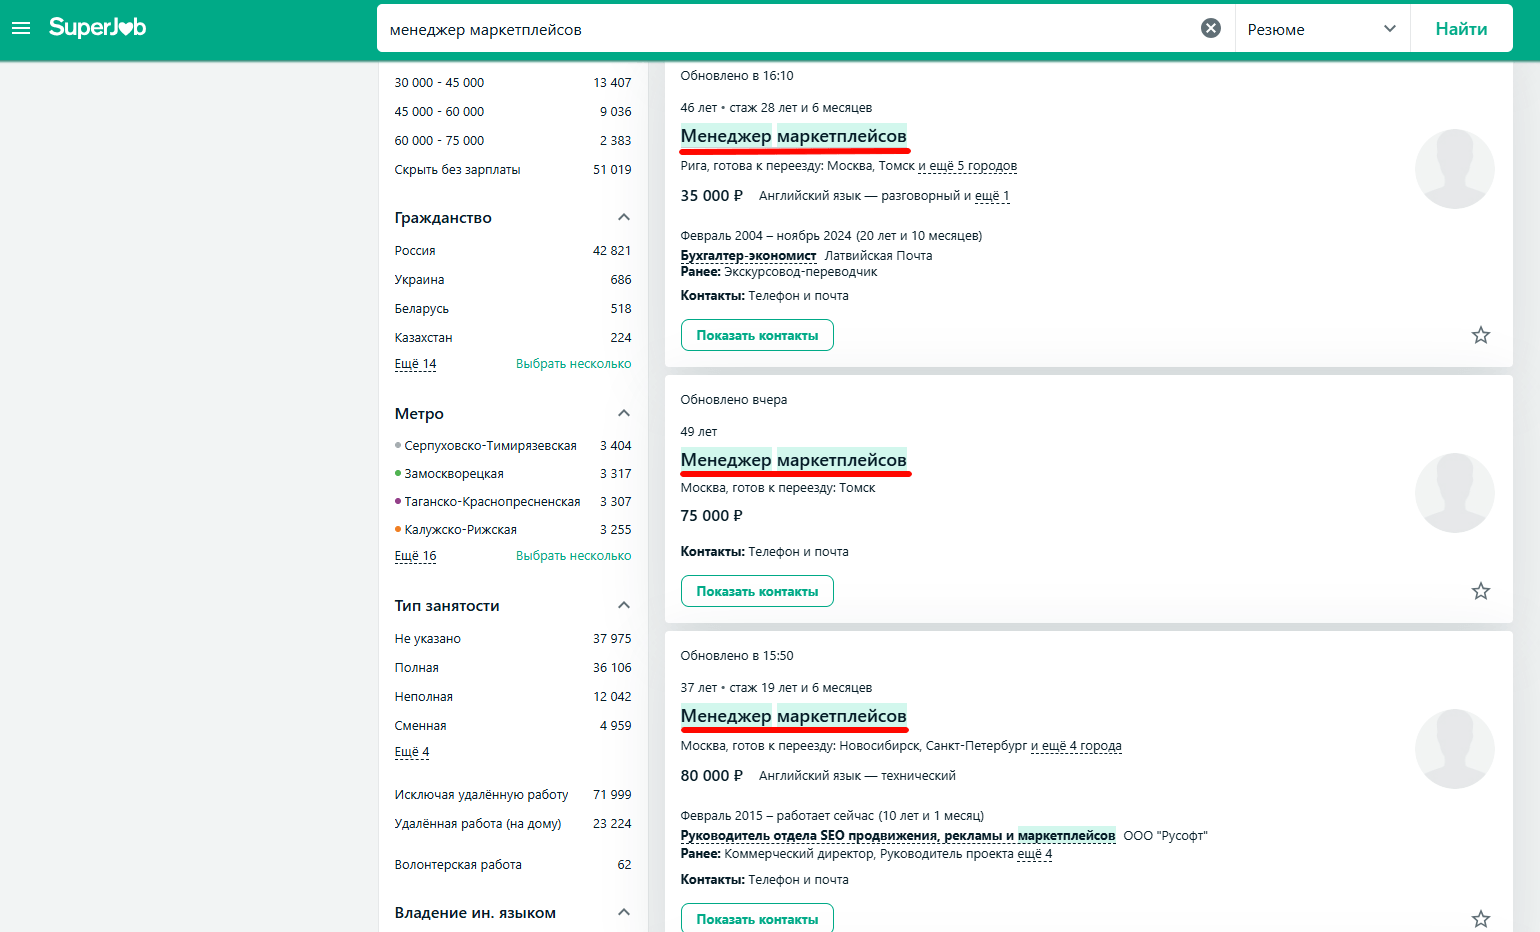This screenshot has width=1540, height=932.
Task: Select the Замоскворецкая metro line filter
Action: pyautogui.click(x=454, y=474)
